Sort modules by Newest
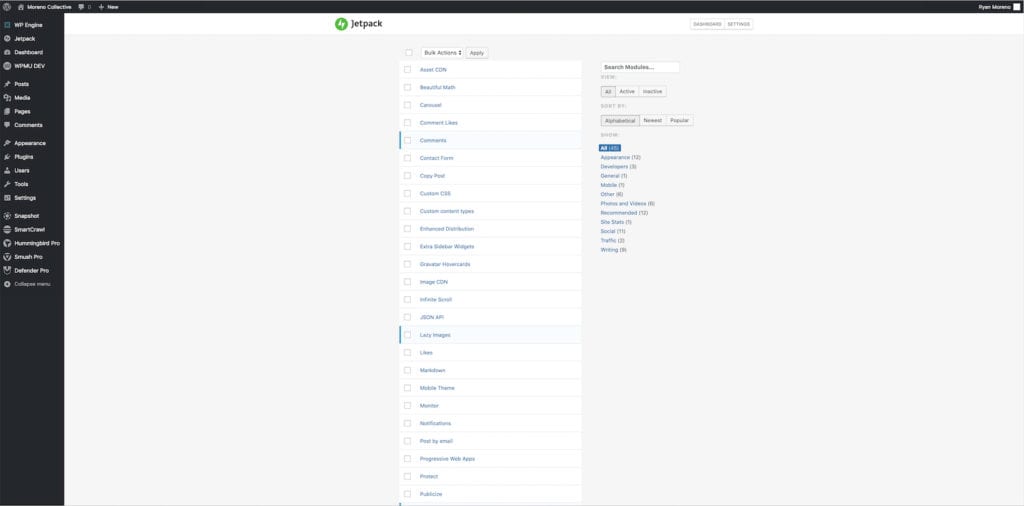 (653, 121)
